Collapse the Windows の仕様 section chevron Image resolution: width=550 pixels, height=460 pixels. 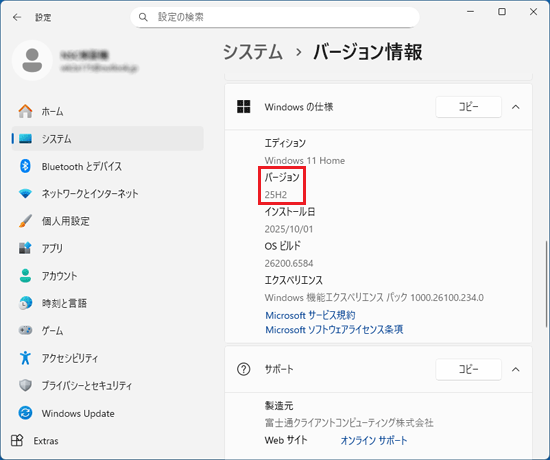(x=516, y=107)
